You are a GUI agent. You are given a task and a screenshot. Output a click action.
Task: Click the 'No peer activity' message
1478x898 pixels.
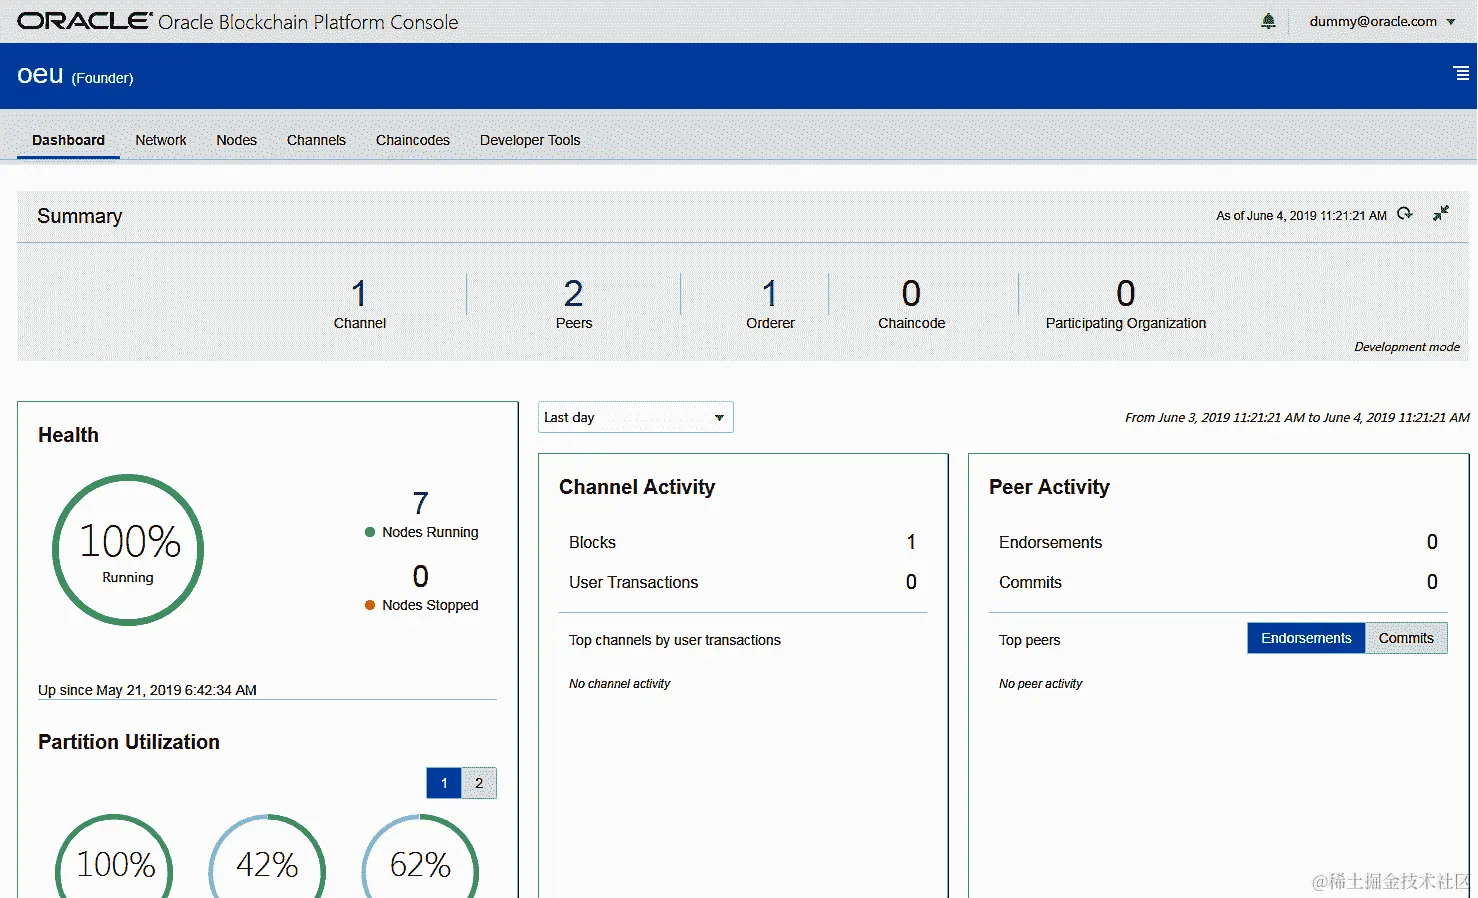point(1040,684)
